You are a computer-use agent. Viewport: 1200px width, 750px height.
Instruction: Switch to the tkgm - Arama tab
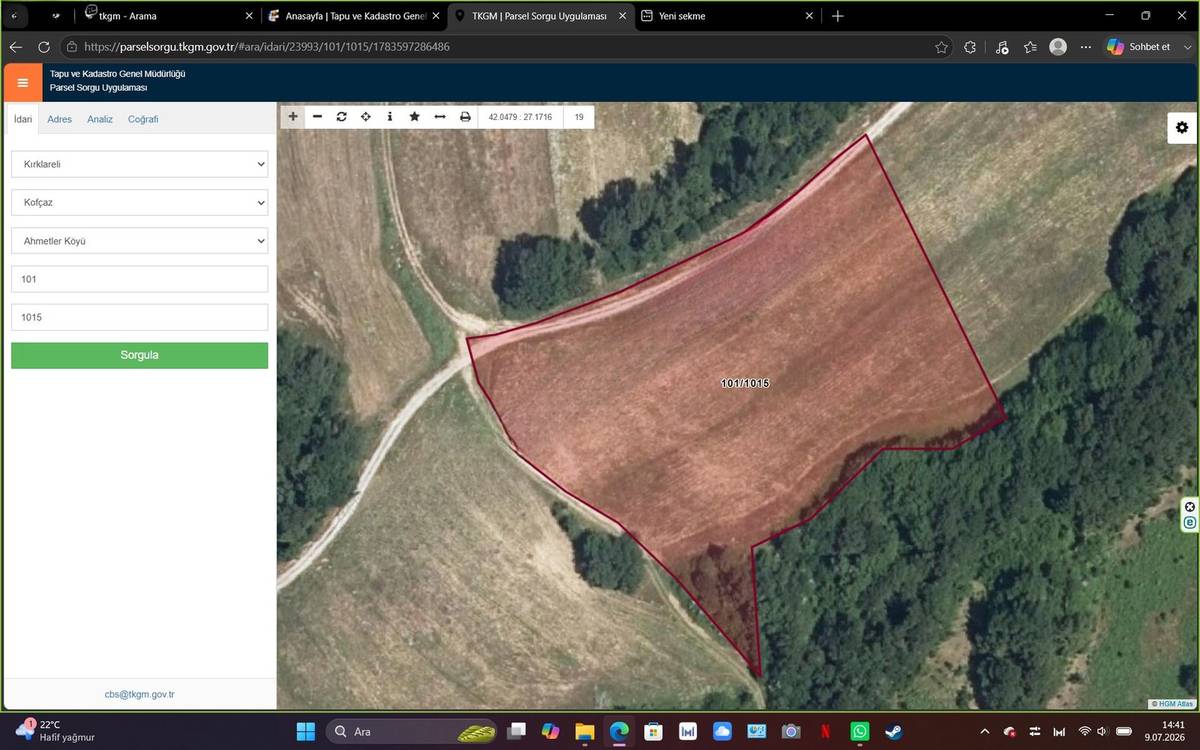click(167, 16)
